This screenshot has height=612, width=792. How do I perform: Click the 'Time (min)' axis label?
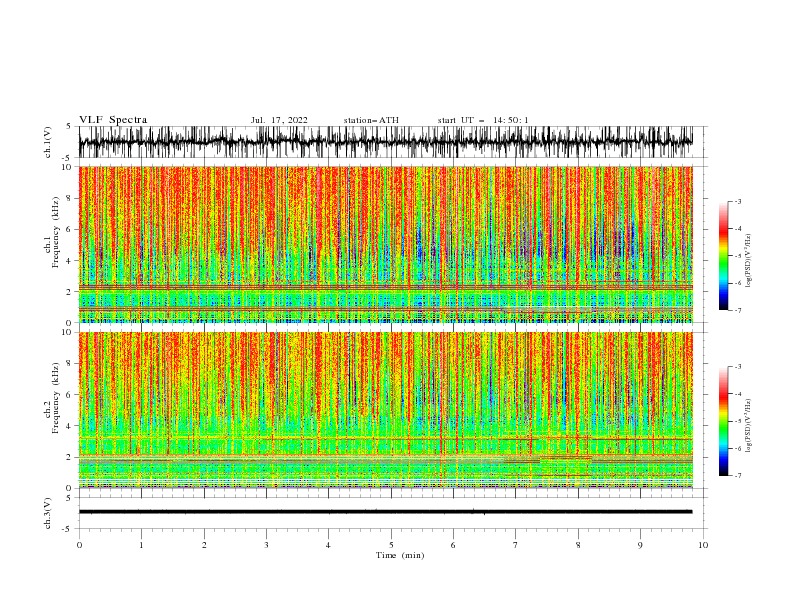tap(400, 555)
